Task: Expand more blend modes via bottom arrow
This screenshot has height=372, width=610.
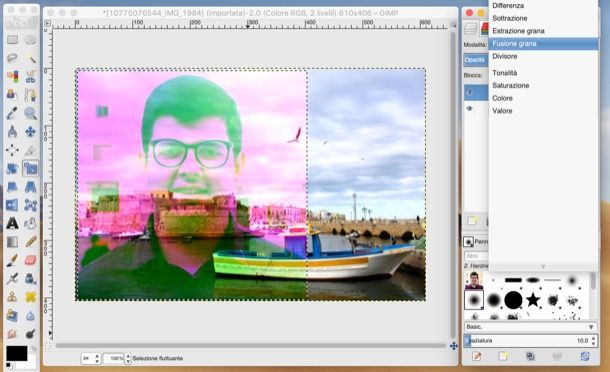Action: pyautogui.click(x=543, y=267)
